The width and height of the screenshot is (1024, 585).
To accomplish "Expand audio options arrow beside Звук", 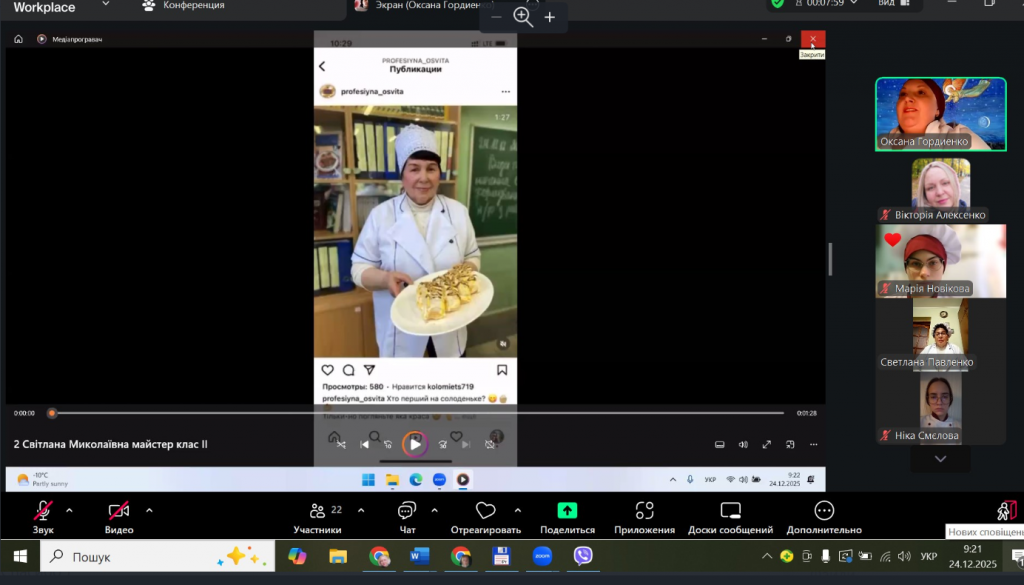I will point(69,510).
